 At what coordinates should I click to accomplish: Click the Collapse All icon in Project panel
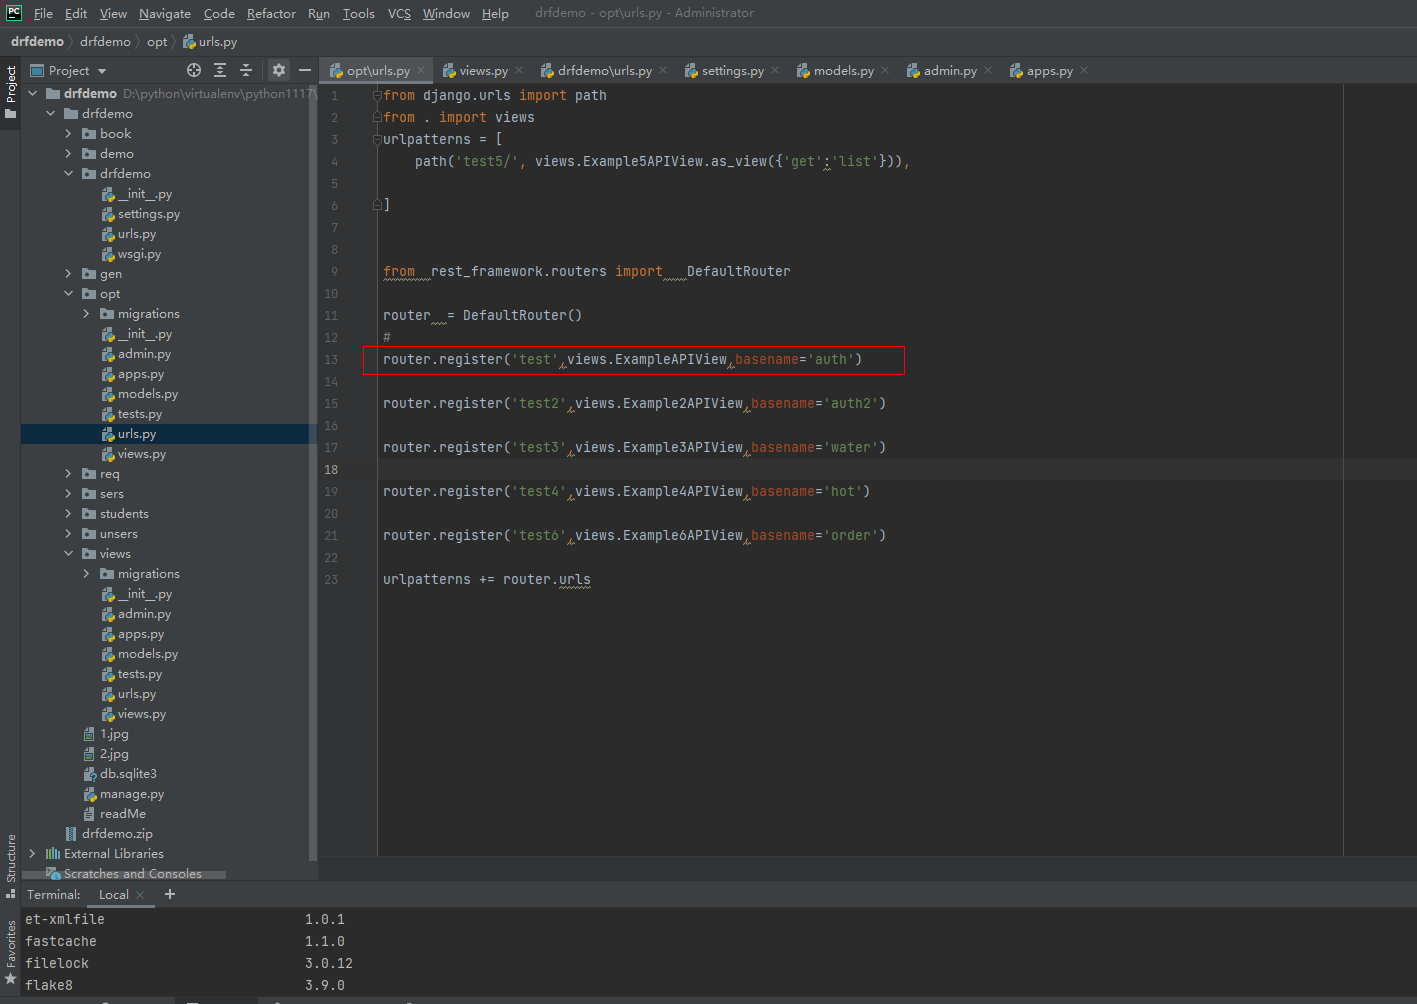tap(246, 70)
